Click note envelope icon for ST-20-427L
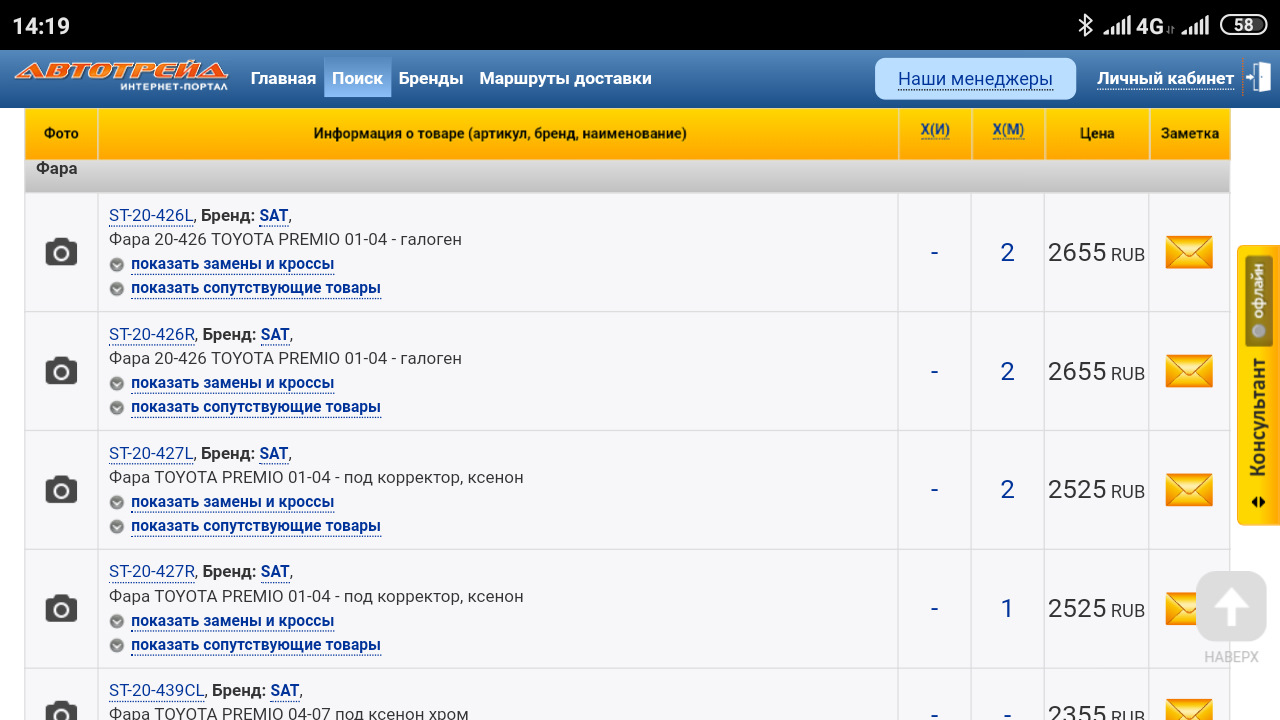Image resolution: width=1280 pixels, height=720 pixels. [x=1189, y=490]
